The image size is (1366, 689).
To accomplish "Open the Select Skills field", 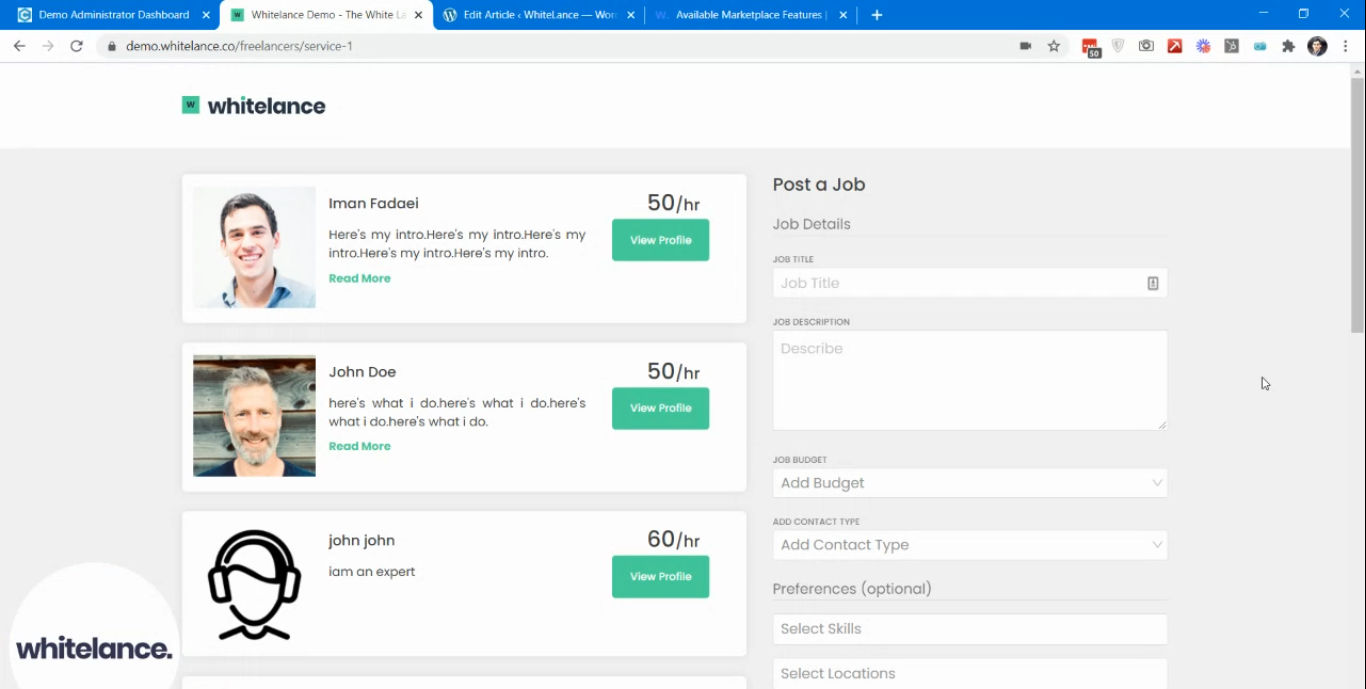I will click(x=970, y=629).
